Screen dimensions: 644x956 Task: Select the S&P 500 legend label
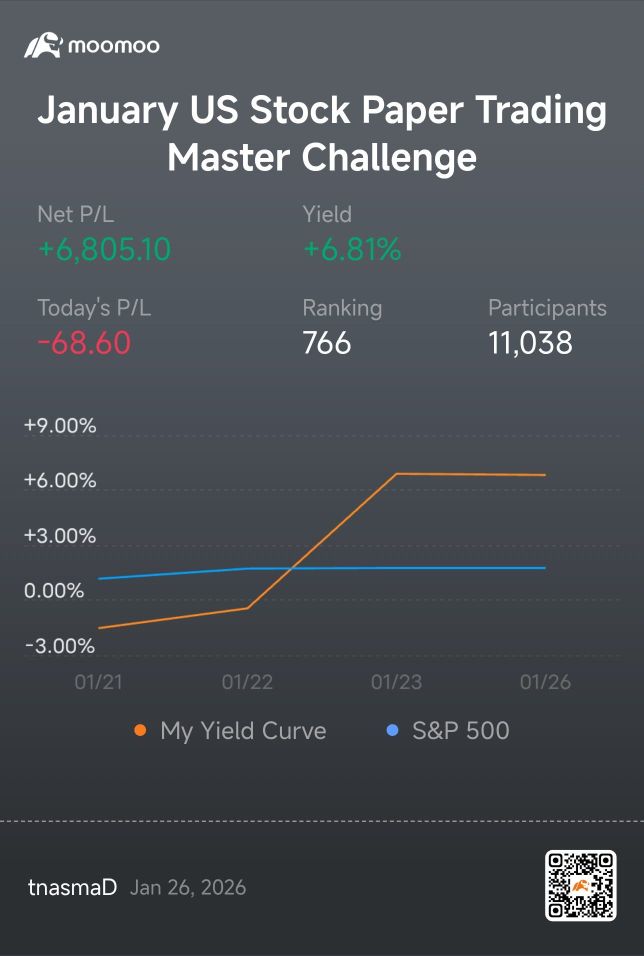[460, 730]
